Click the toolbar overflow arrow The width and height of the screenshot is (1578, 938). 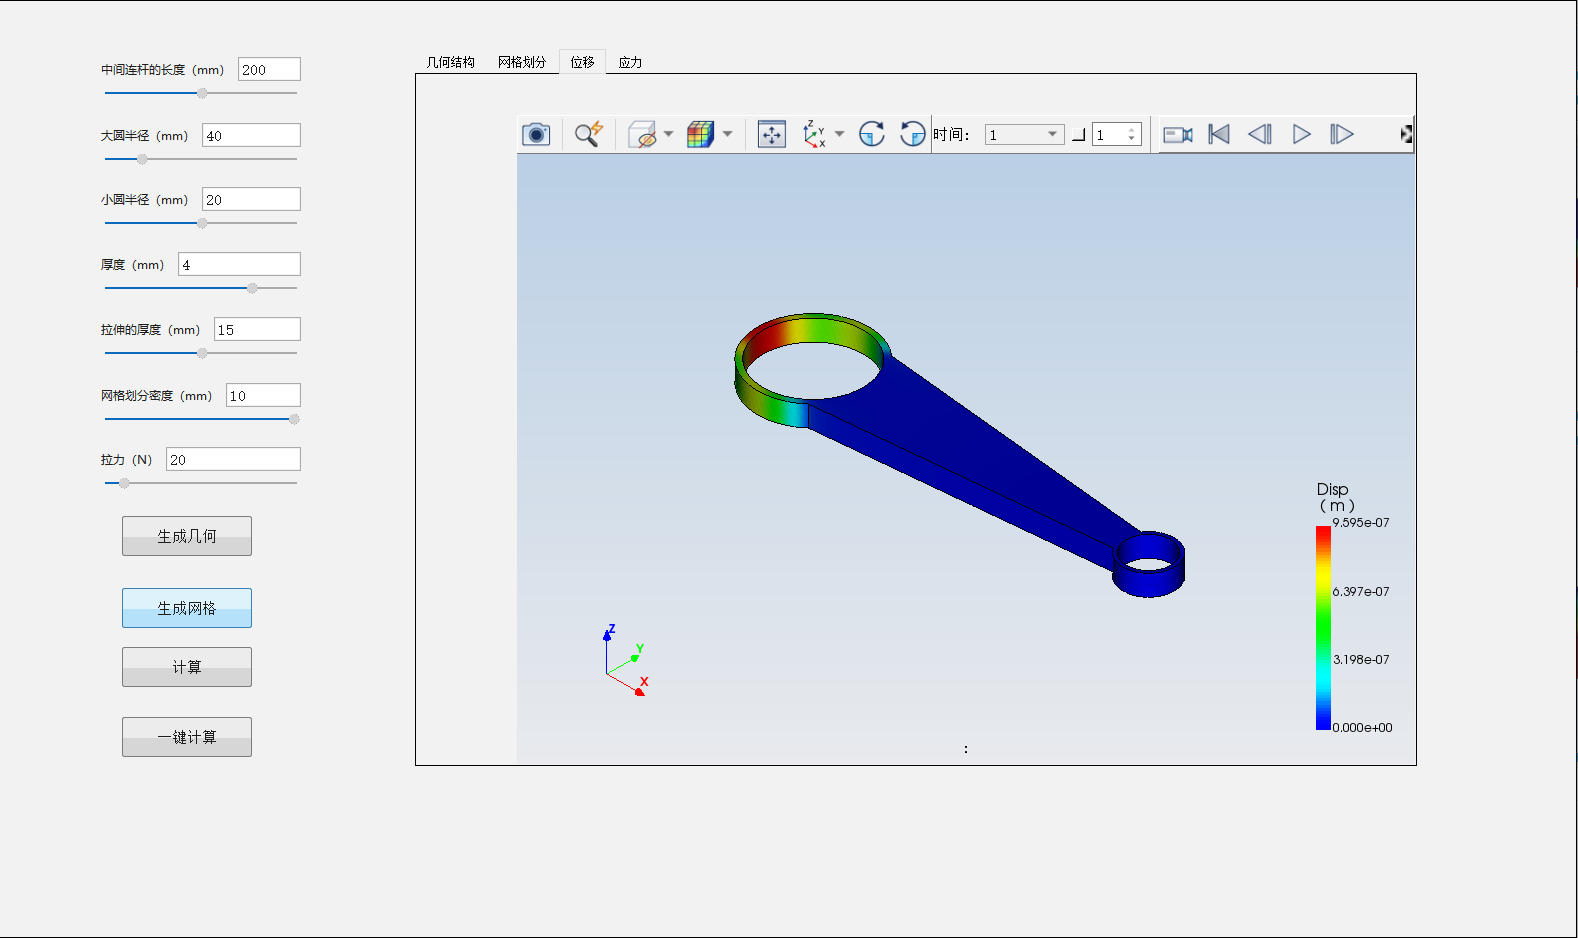tap(1406, 134)
